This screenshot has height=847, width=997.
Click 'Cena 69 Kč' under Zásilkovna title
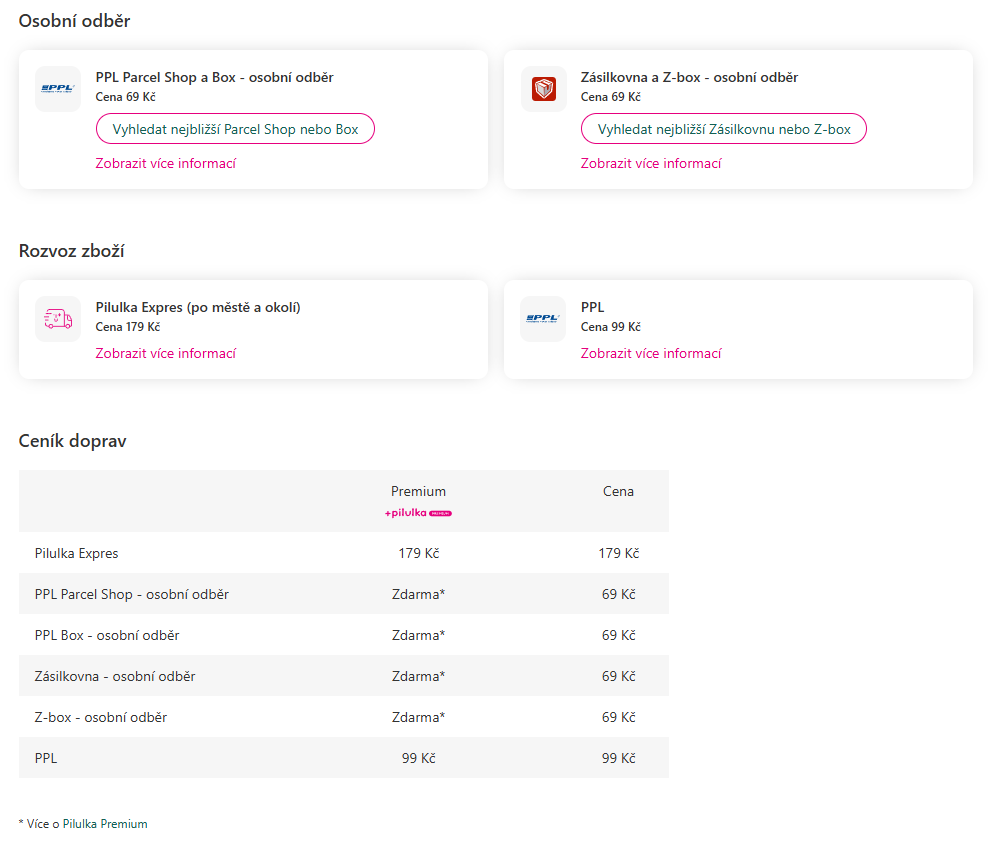pos(610,97)
